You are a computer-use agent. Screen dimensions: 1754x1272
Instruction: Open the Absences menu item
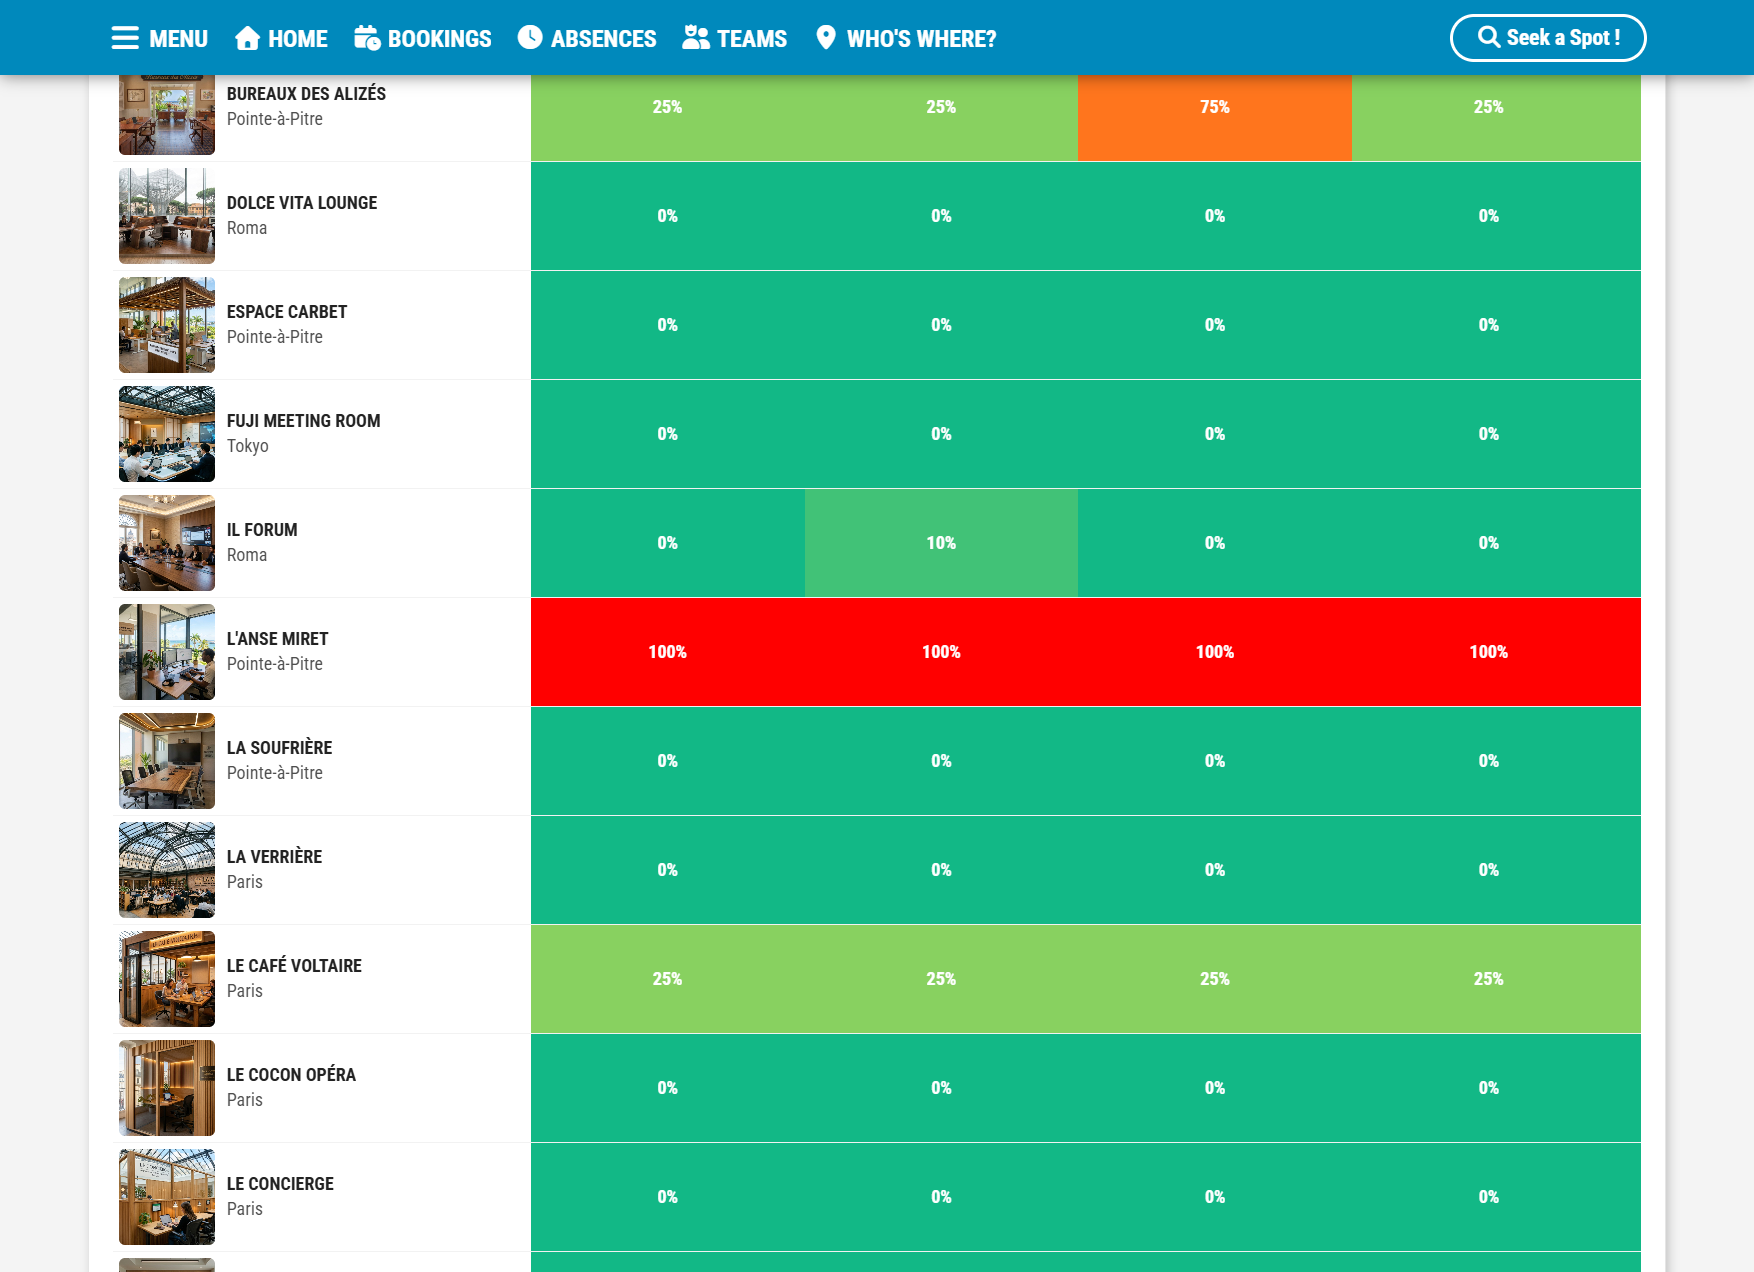click(x=587, y=38)
